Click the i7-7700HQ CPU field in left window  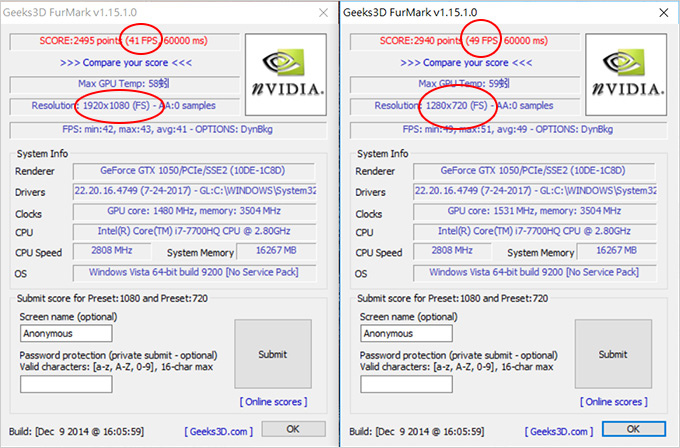tap(194, 232)
